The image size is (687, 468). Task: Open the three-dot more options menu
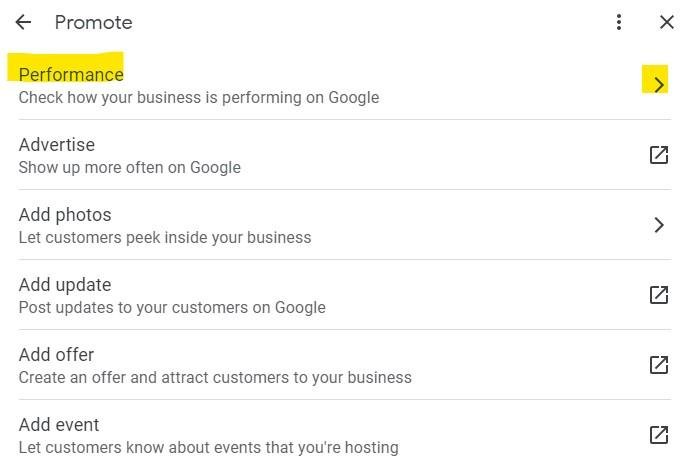(x=619, y=22)
